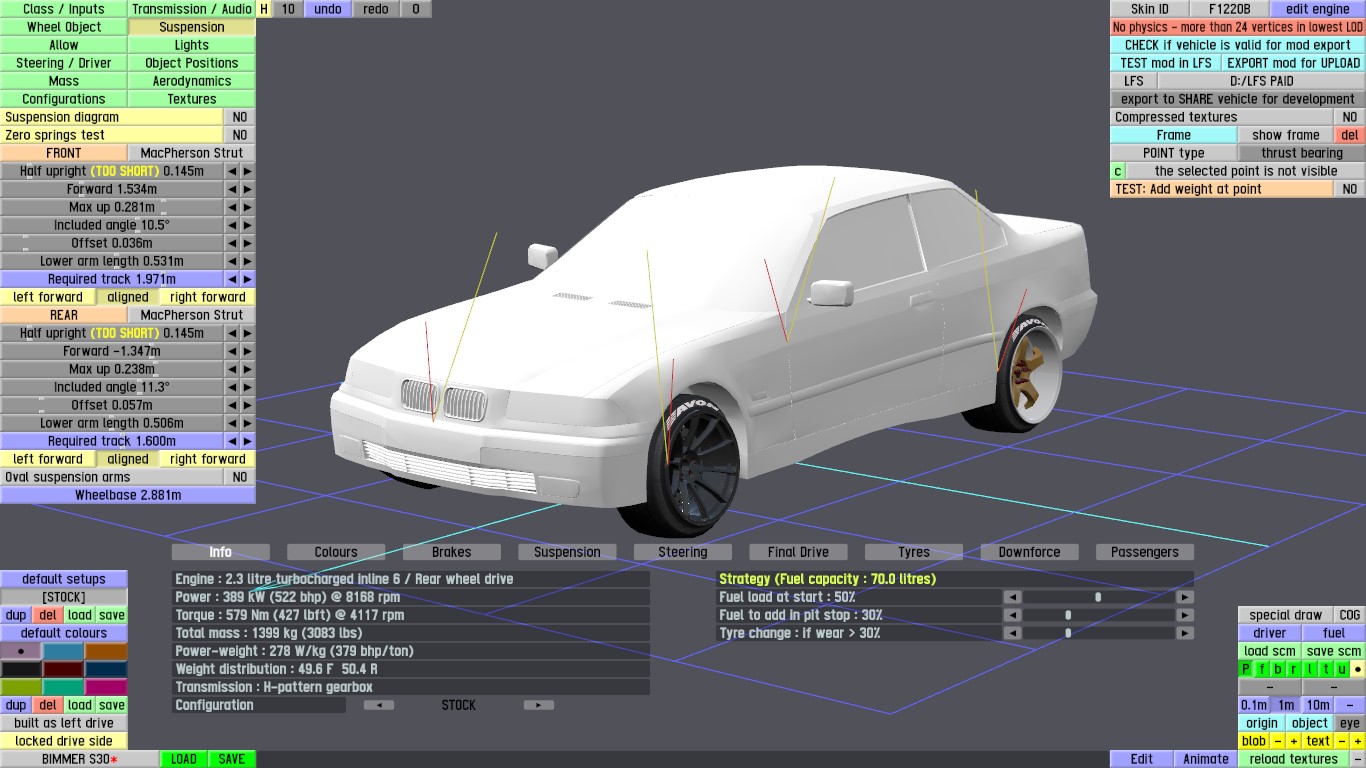Click left arrow for Fuel to add in pit stop
1366x768 pixels.
(1012, 615)
